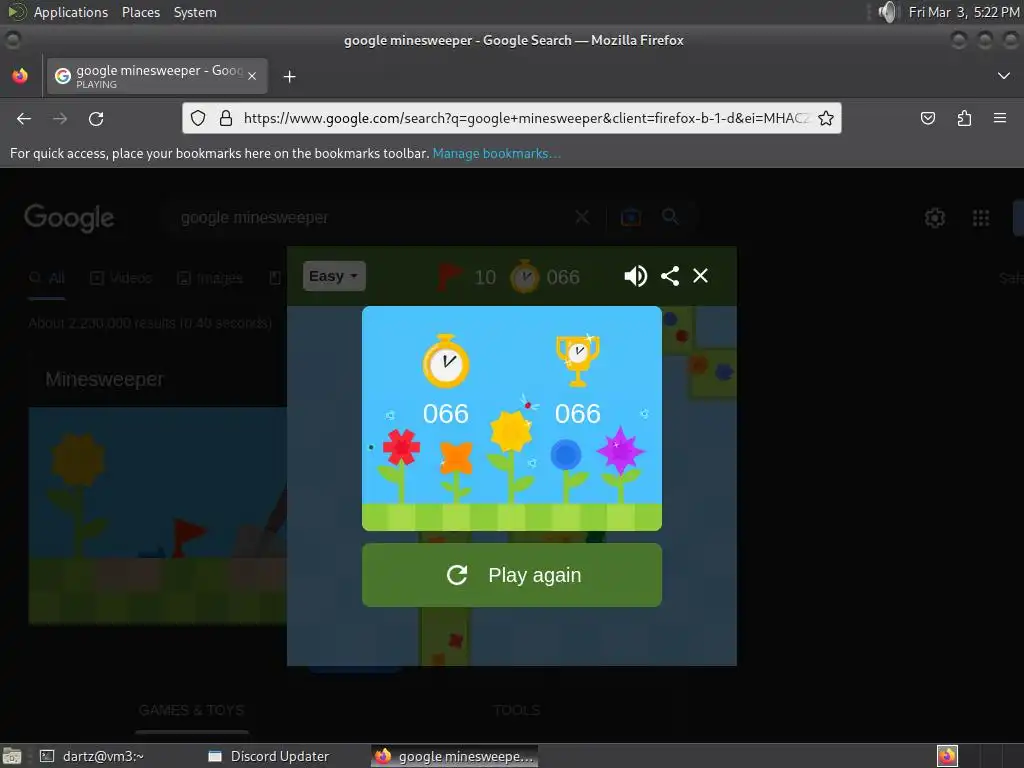
Task: Open the Google apps grid
Action: [981, 217]
